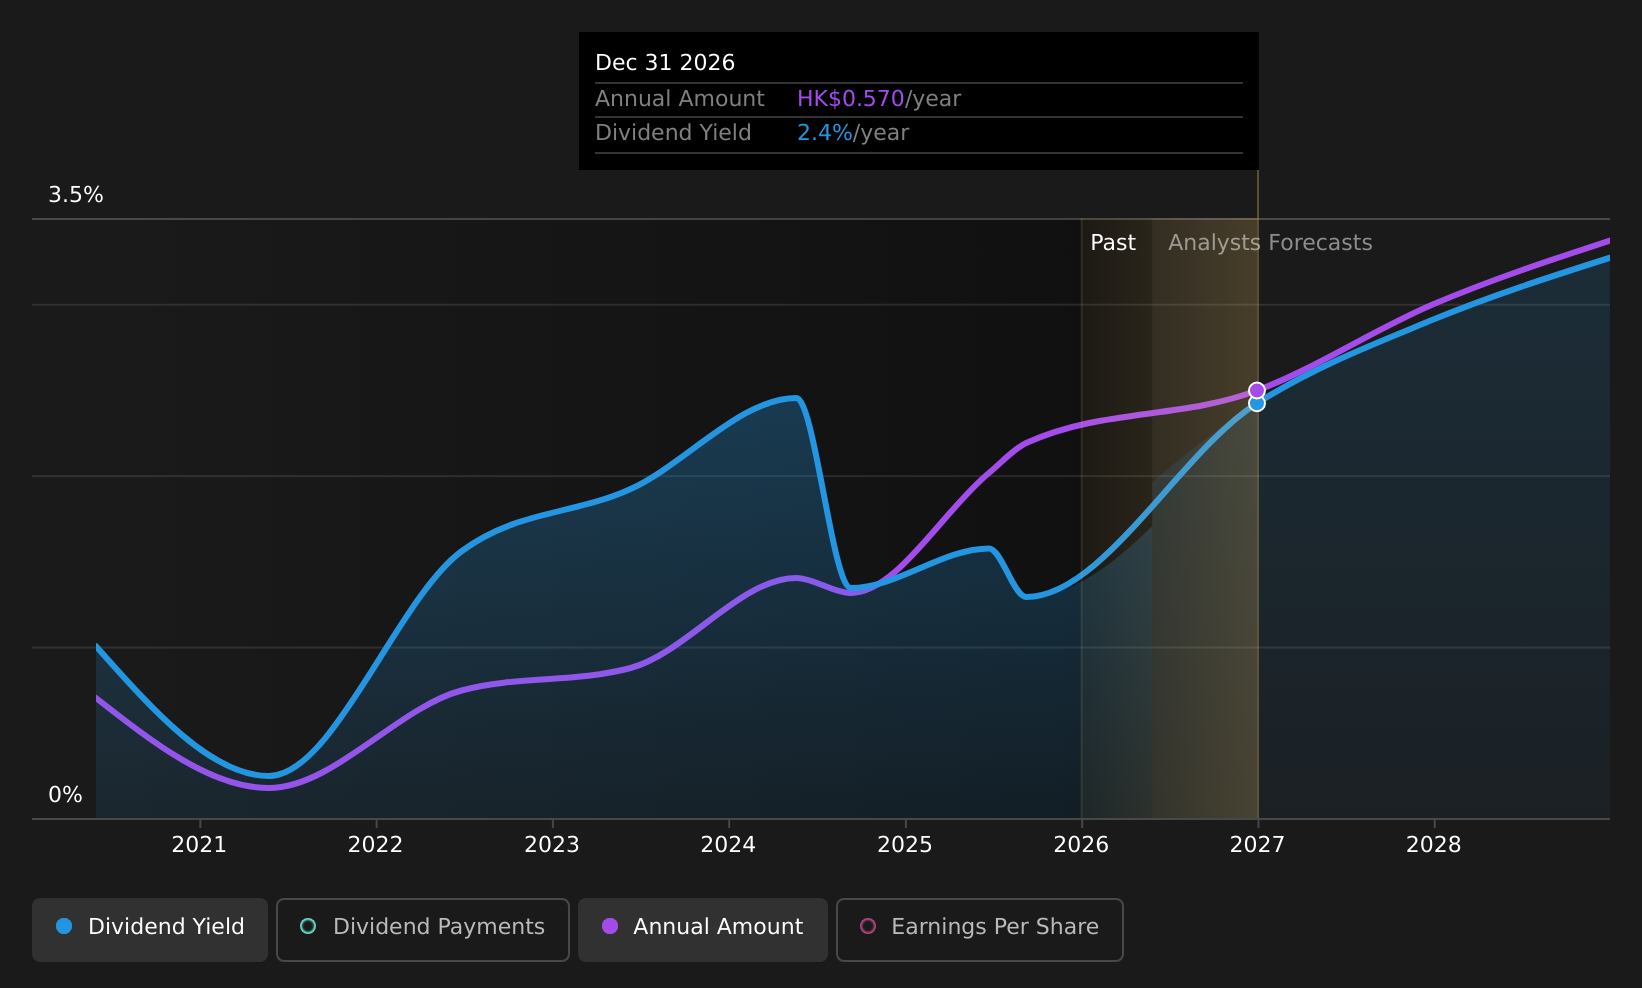Click the Past region label
This screenshot has width=1642, height=988.
[x=1113, y=243]
